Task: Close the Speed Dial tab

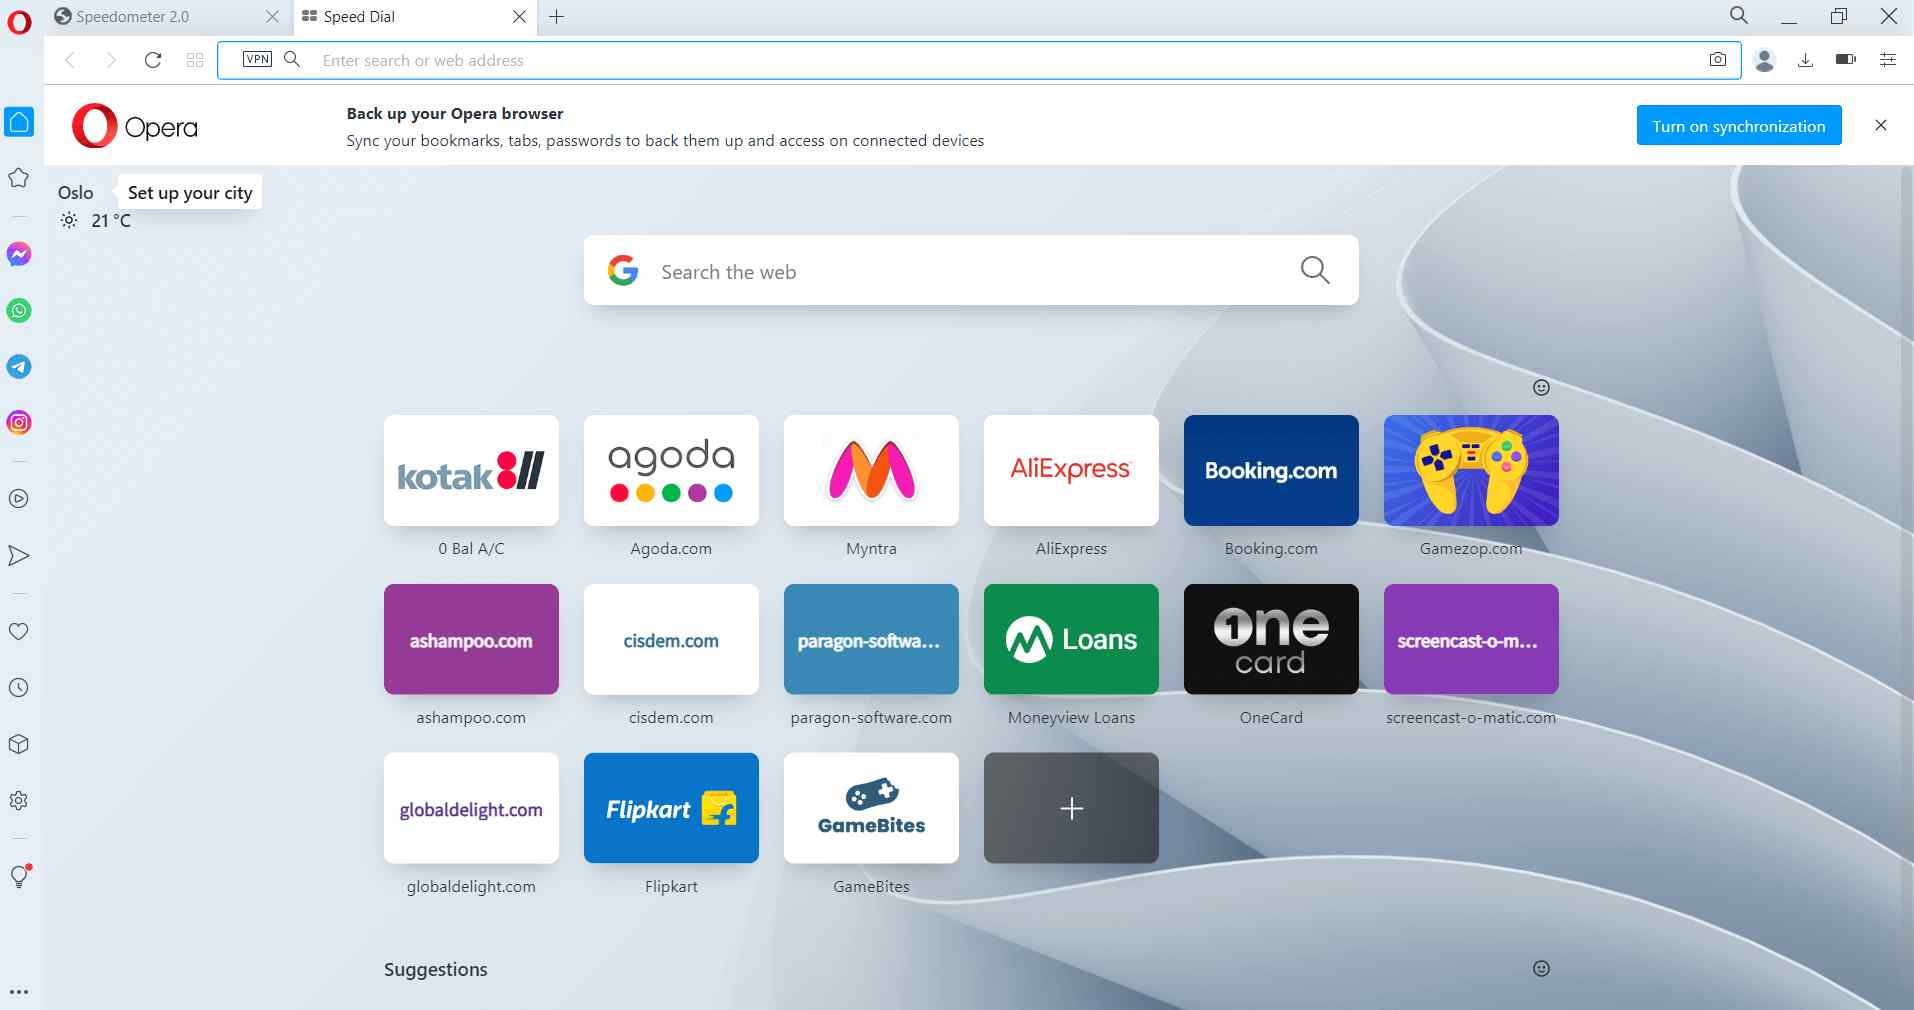Action: (x=519, y=17)
